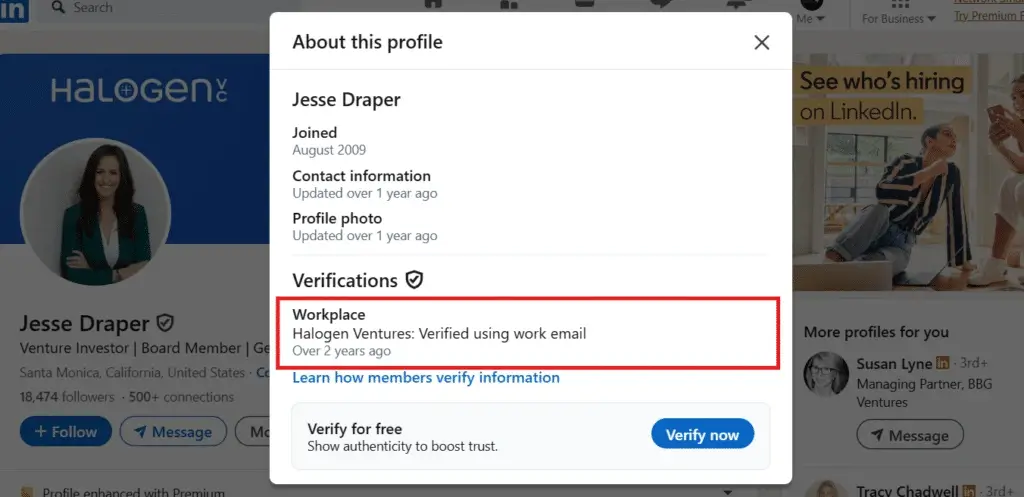Click the Verify now button
The height and width of the screenshot is (497, 1024).
pyautogui.click(x=702, y=434)
